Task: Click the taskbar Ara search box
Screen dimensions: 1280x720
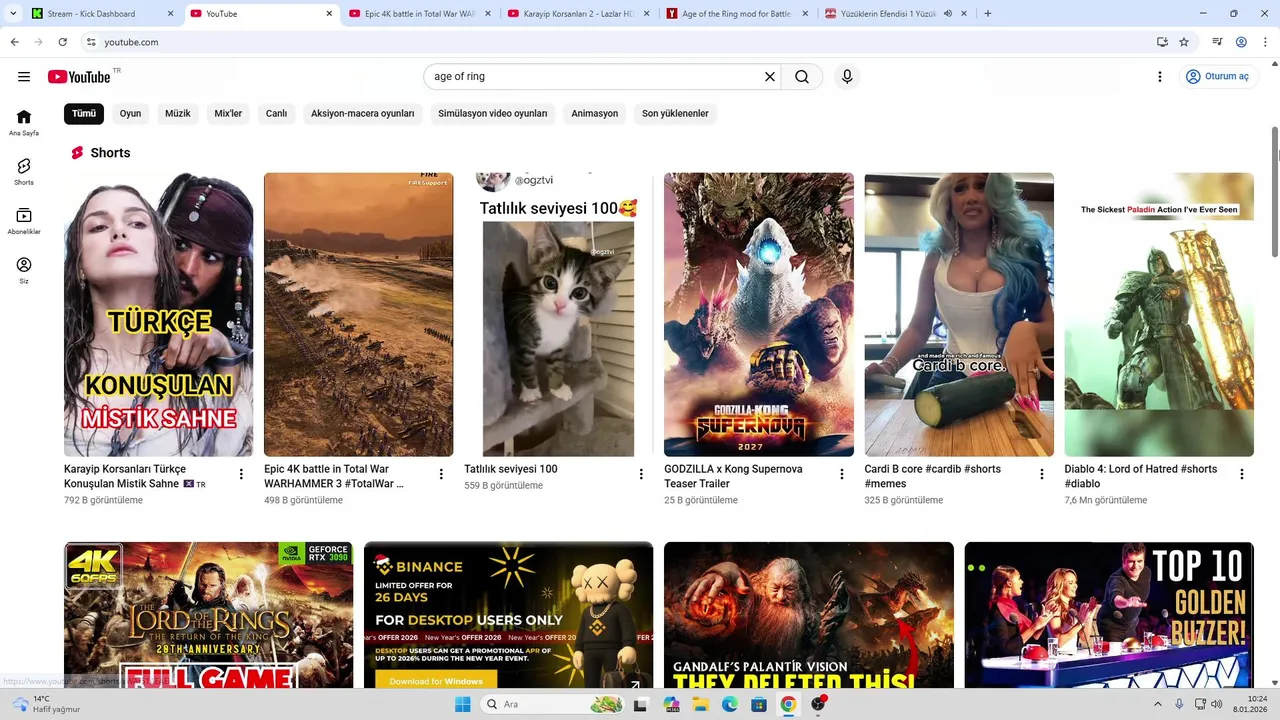Action: point(552,704)
